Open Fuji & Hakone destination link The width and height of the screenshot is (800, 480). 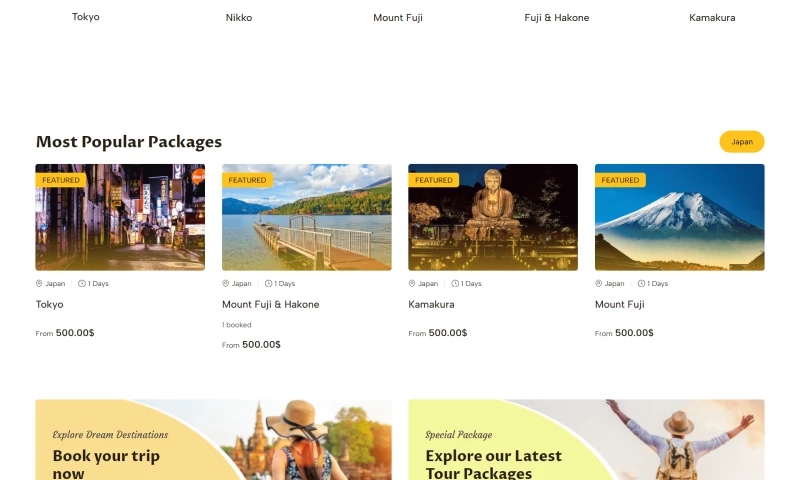[557, 18]
